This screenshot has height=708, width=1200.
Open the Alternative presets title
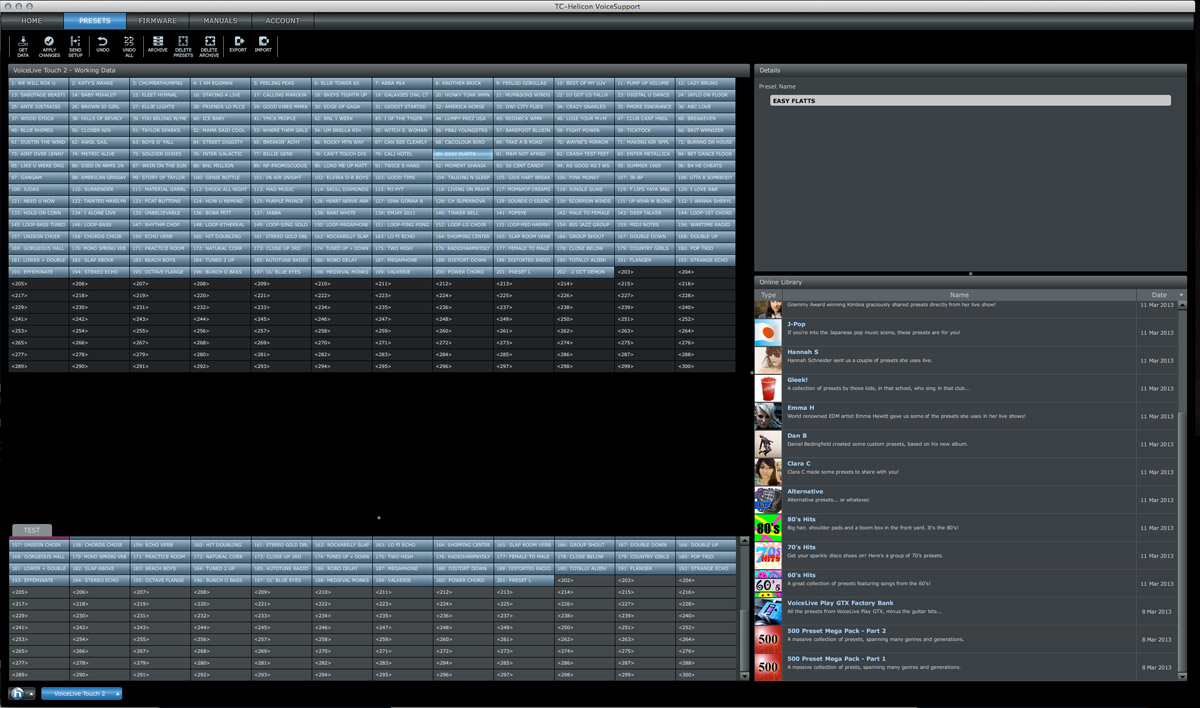[x=805, y=491]
